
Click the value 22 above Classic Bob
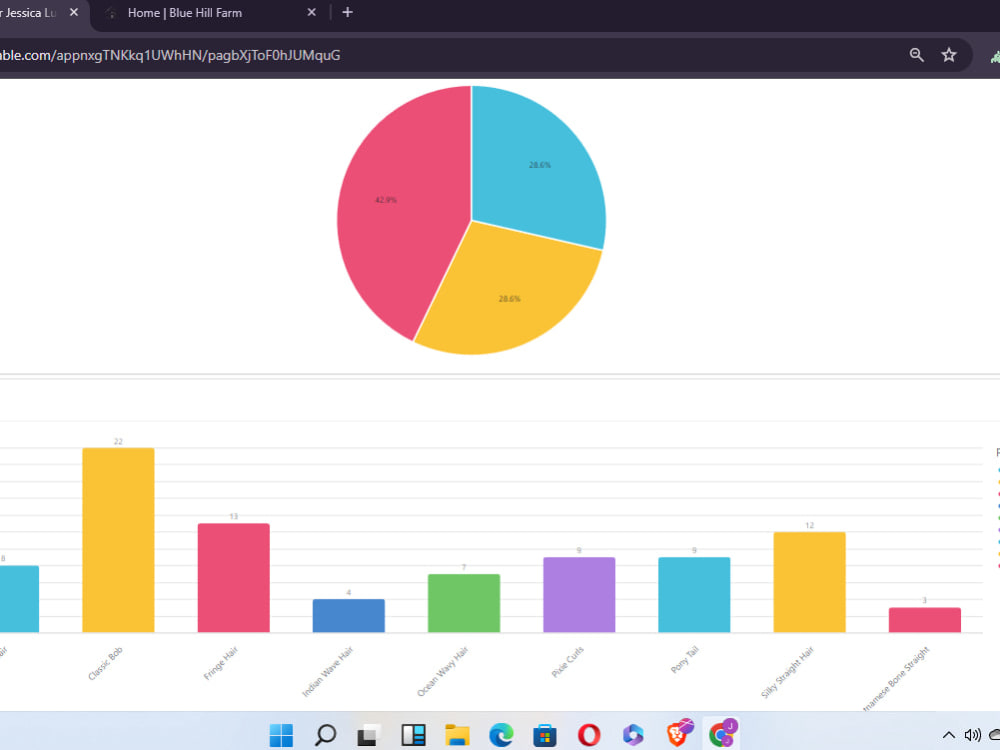click(x=118, y=441)
